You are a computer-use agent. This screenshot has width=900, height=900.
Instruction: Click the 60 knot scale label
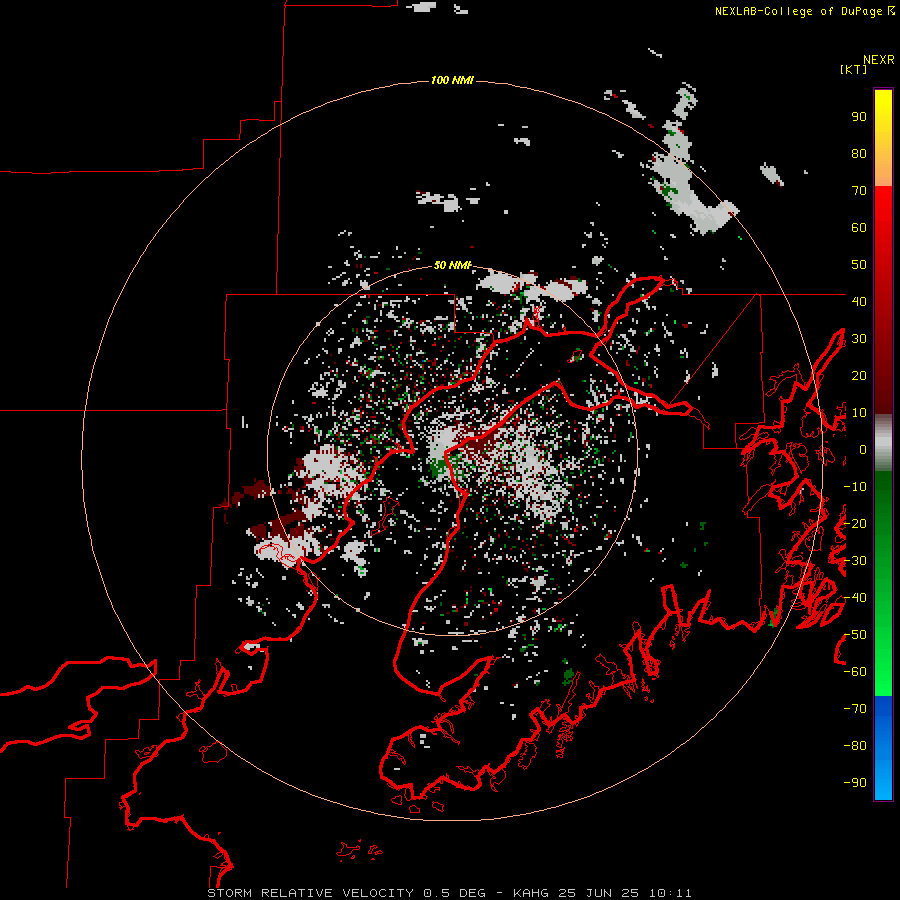point(859,227)
